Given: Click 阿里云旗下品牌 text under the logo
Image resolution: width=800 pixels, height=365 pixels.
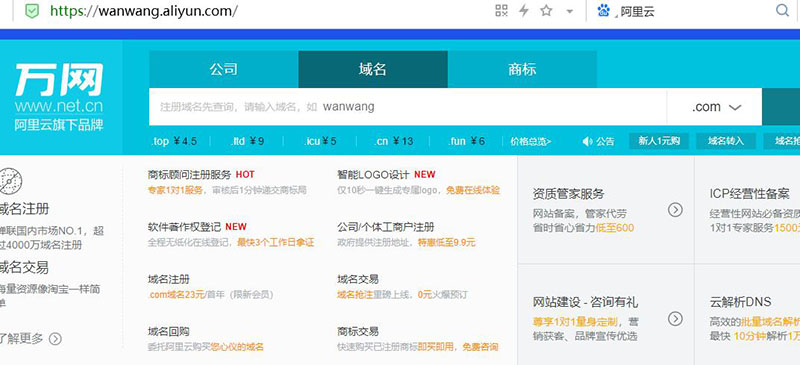Looking at the screenshot, I should (x=59, y=125).
